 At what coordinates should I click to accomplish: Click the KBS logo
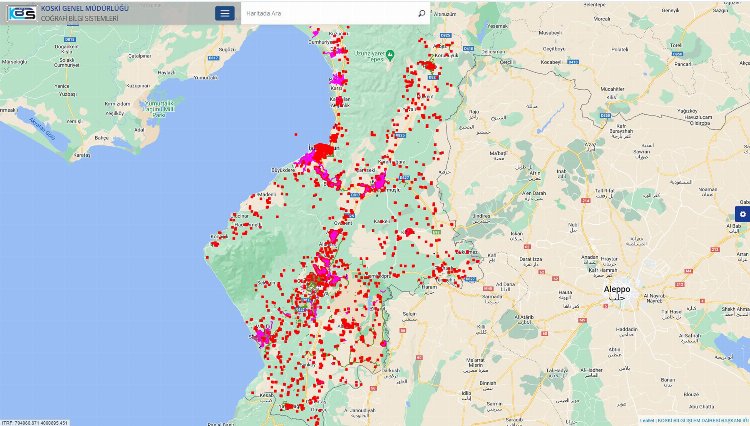(x=20, y=13)
